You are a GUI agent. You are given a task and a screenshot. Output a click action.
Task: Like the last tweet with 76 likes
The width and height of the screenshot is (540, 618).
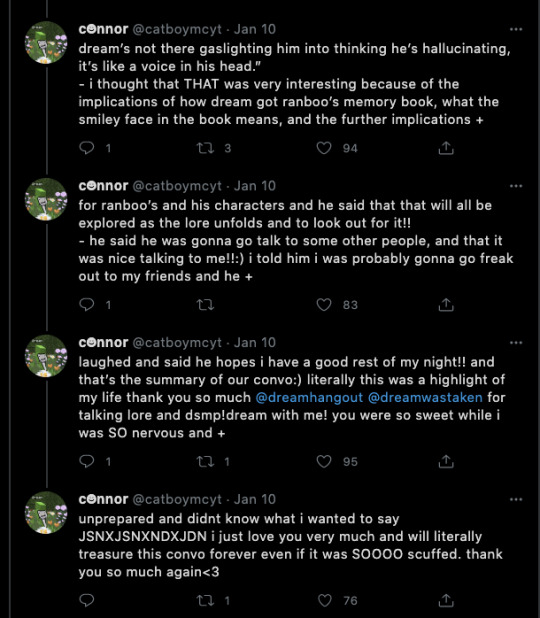click(324, 601)
